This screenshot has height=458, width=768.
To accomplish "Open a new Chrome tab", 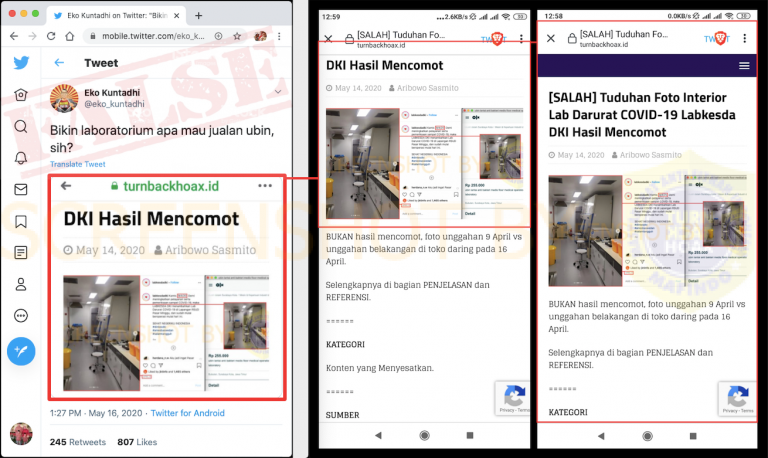I will click(198, 16).
